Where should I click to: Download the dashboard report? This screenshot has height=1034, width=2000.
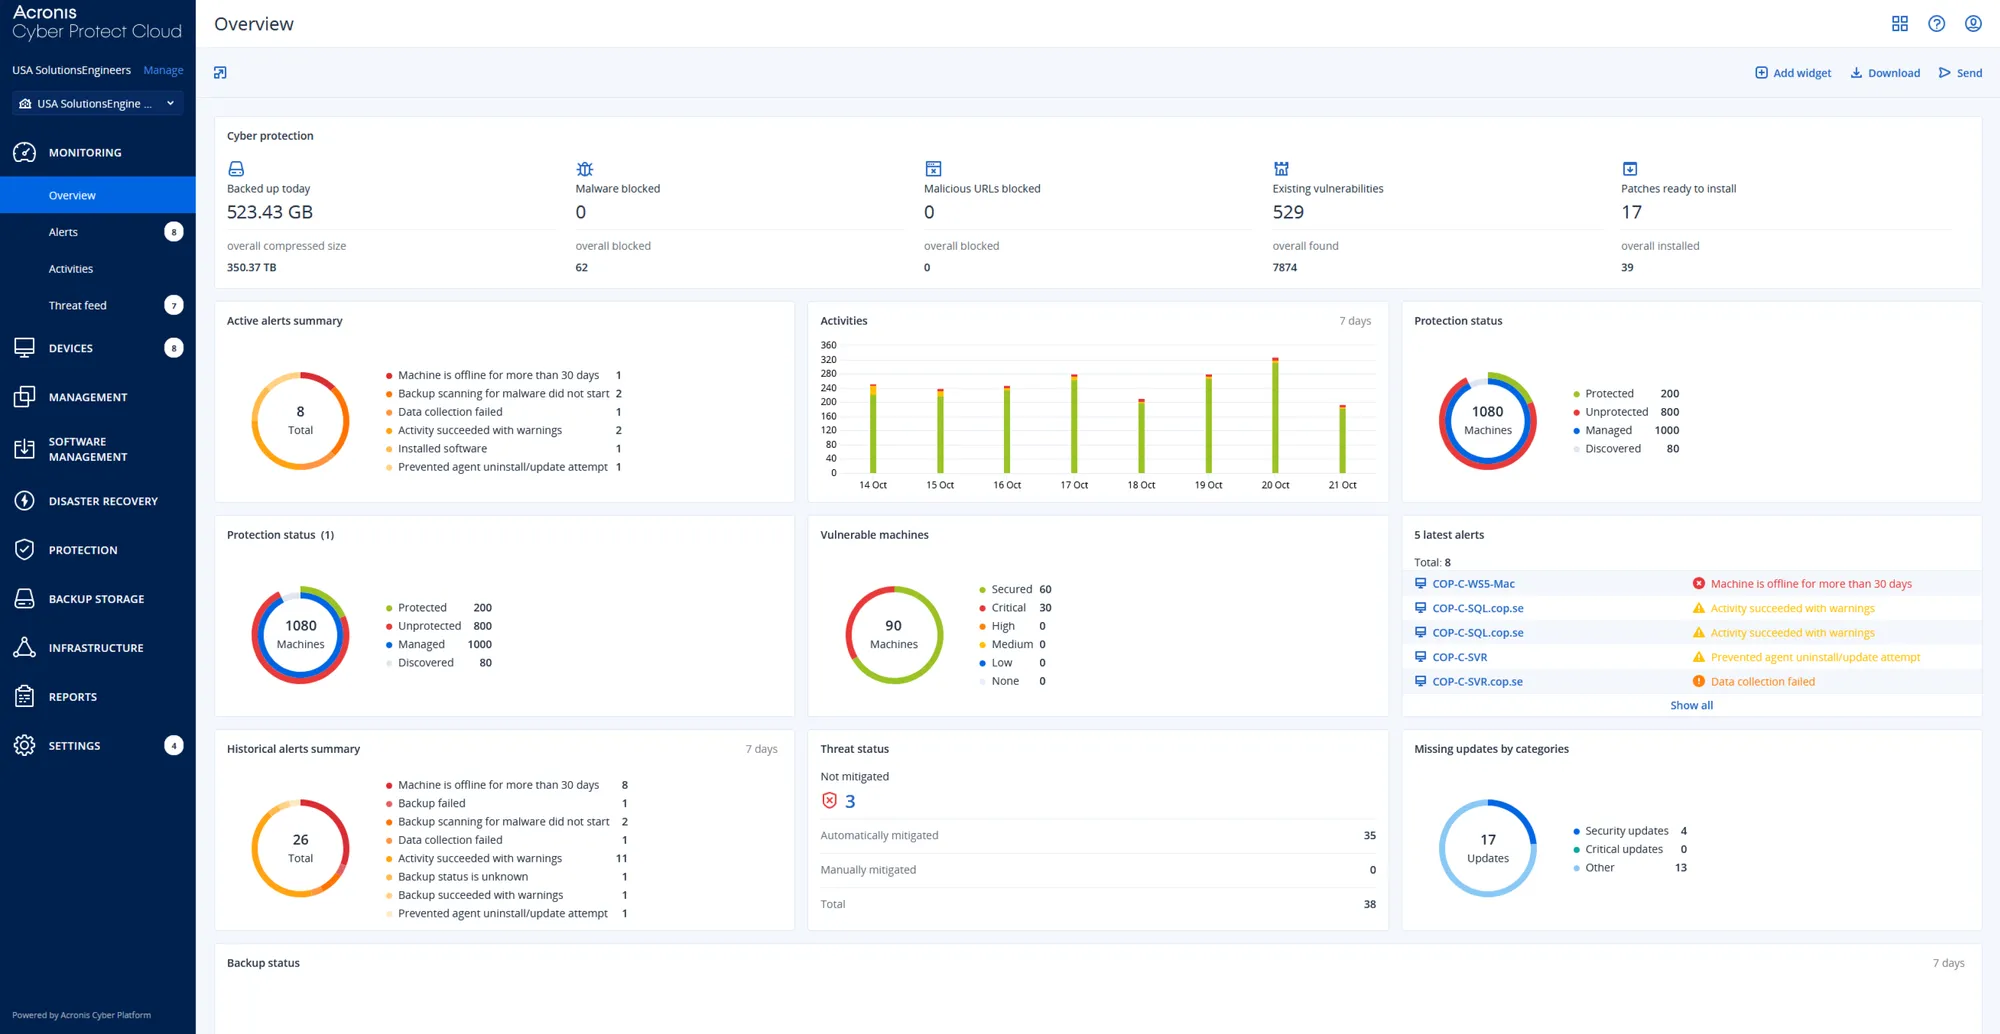[x=1885, y=73]
